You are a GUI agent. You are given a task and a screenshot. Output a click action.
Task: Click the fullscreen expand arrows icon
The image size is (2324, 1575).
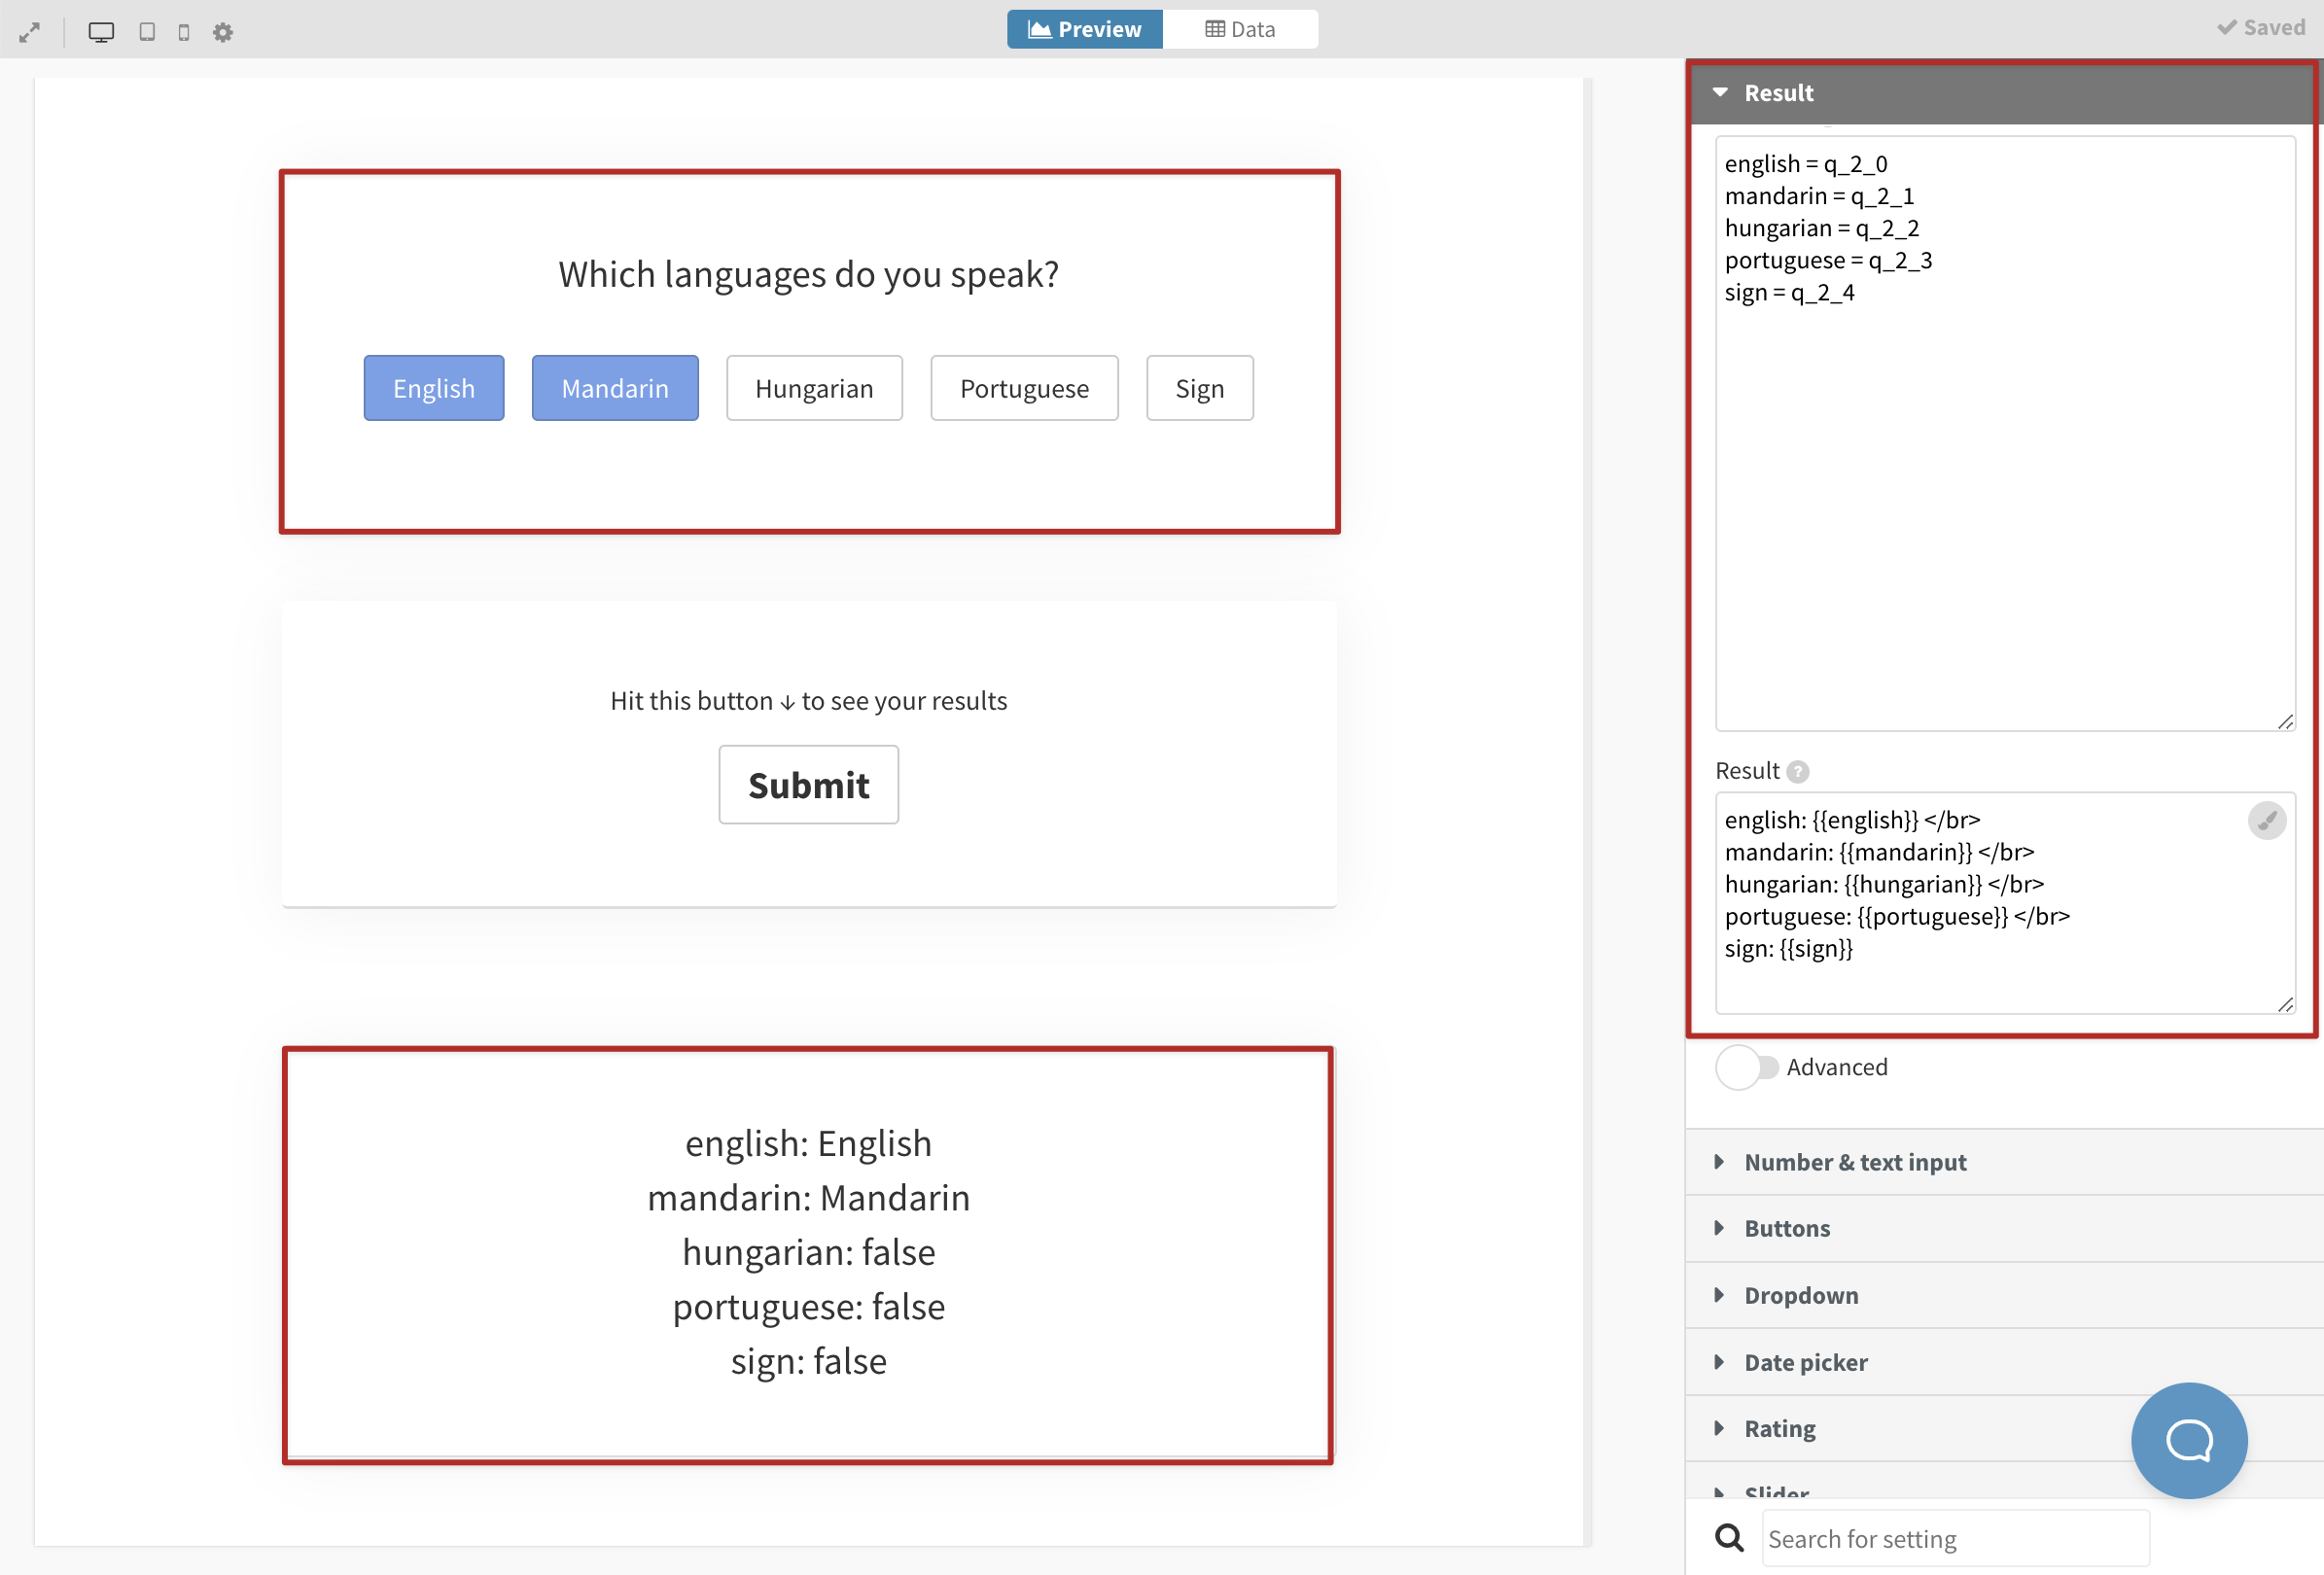pyautogui.click(x=30, y=32)
